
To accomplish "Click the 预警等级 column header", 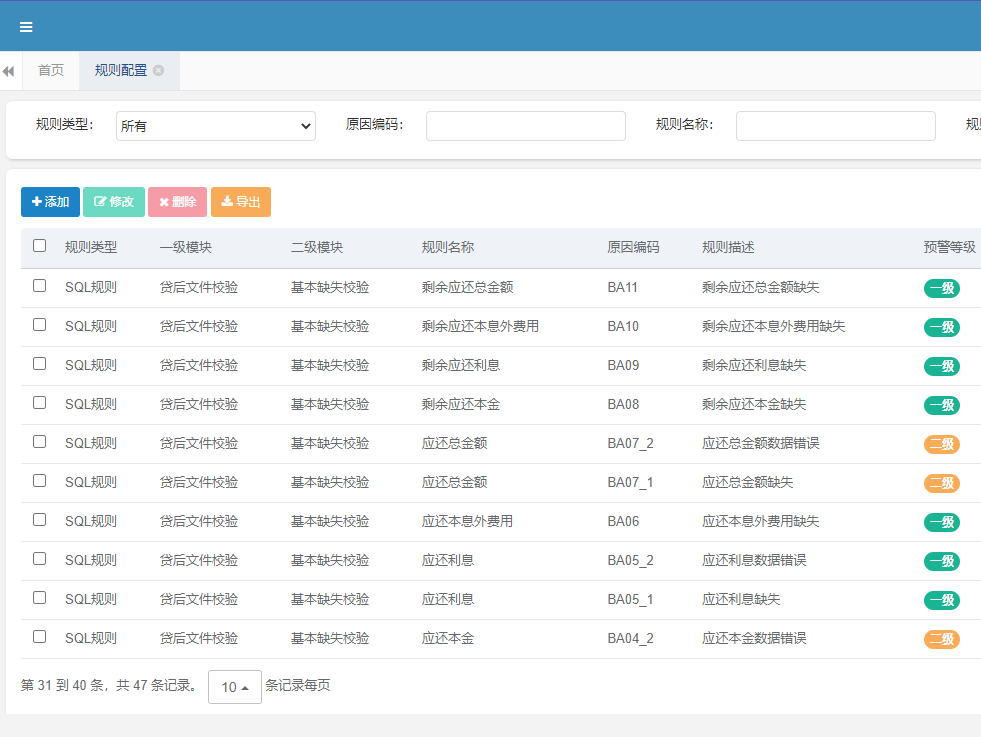I will point(950,248).
